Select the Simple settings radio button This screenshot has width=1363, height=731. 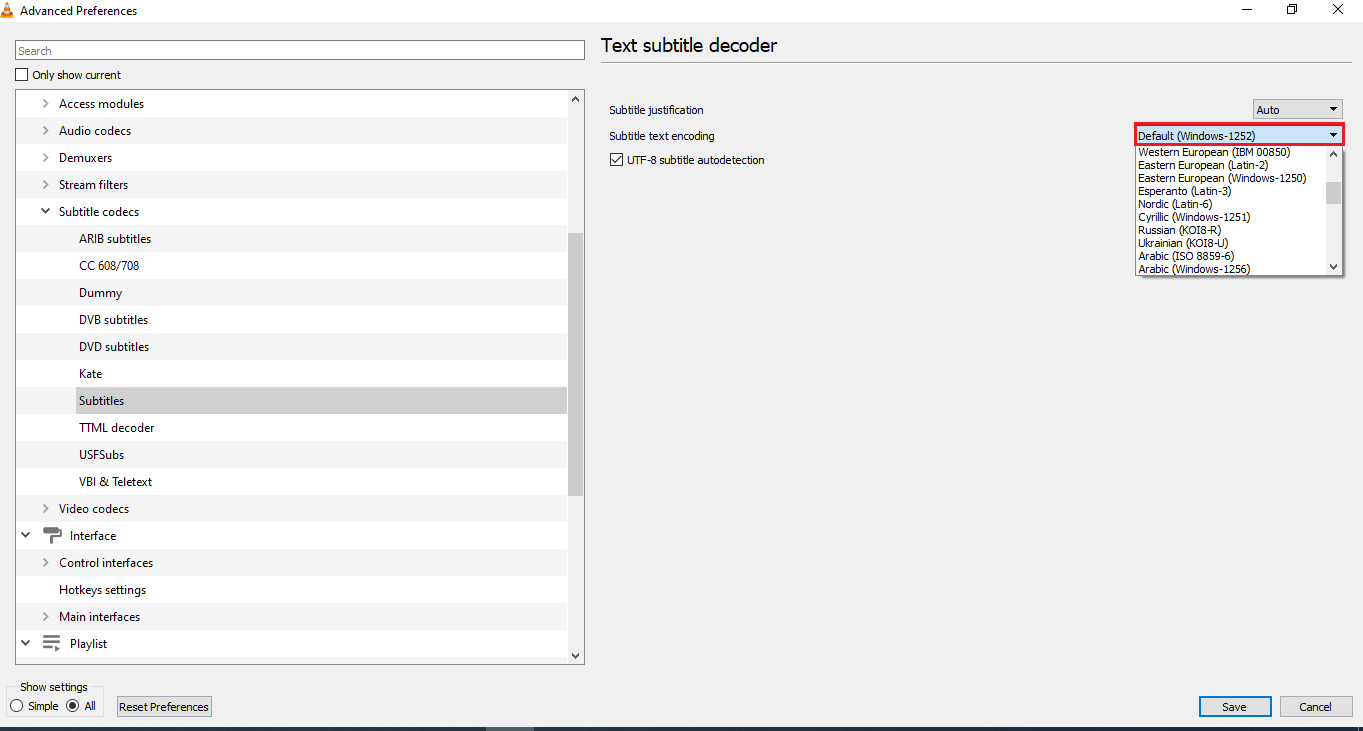[x=17, y=706]
